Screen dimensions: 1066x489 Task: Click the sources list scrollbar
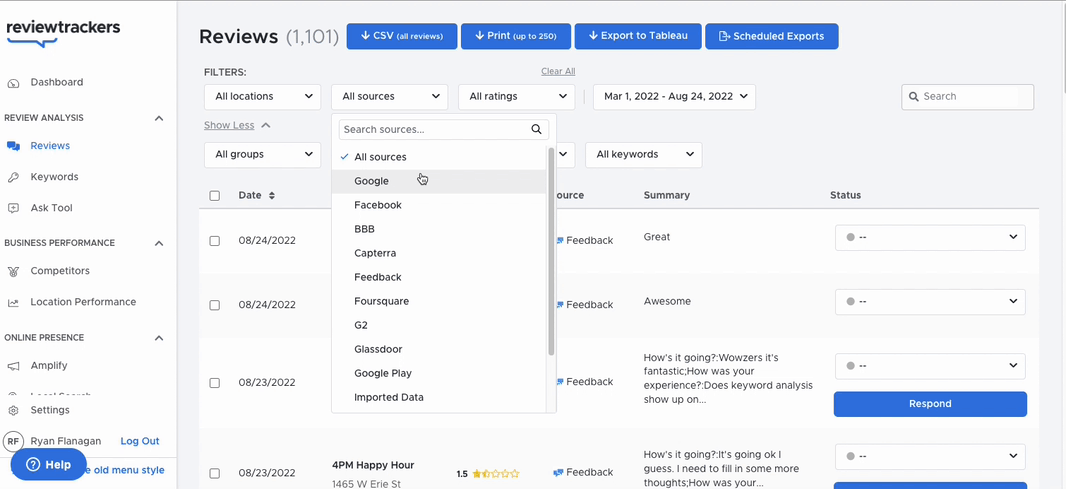click(551, 252)
